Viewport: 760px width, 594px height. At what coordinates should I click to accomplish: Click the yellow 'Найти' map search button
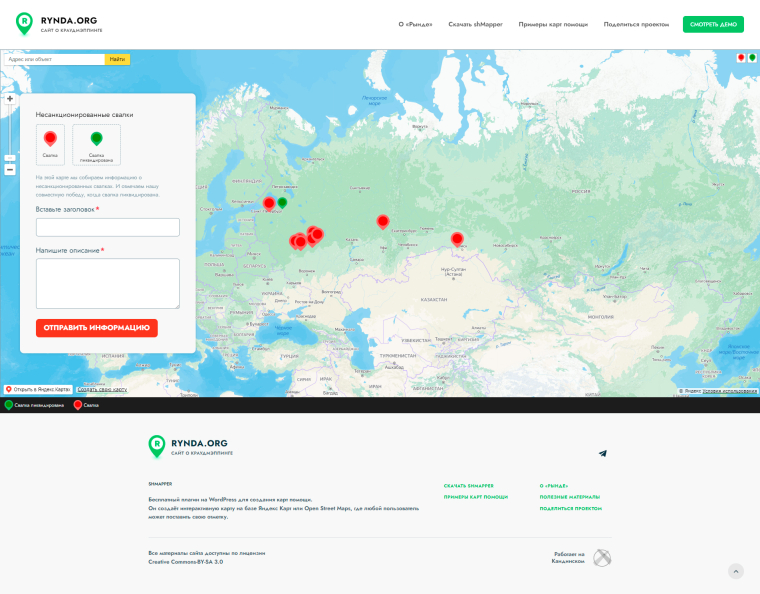click(117, 59)
